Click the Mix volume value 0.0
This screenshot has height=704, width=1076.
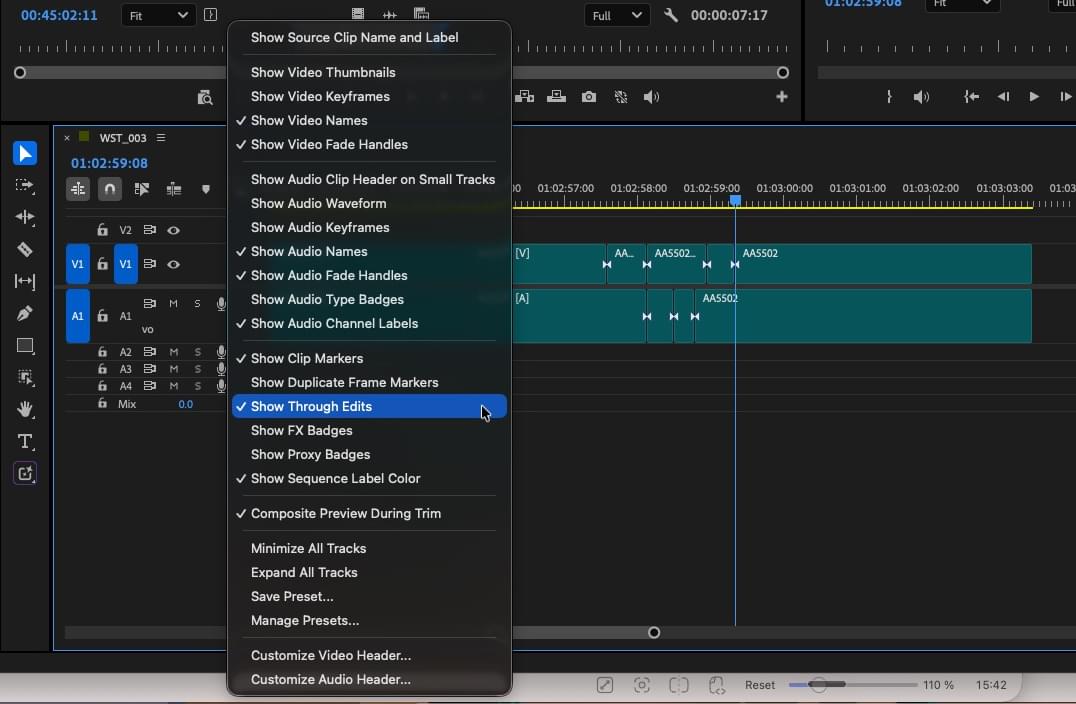186,404
